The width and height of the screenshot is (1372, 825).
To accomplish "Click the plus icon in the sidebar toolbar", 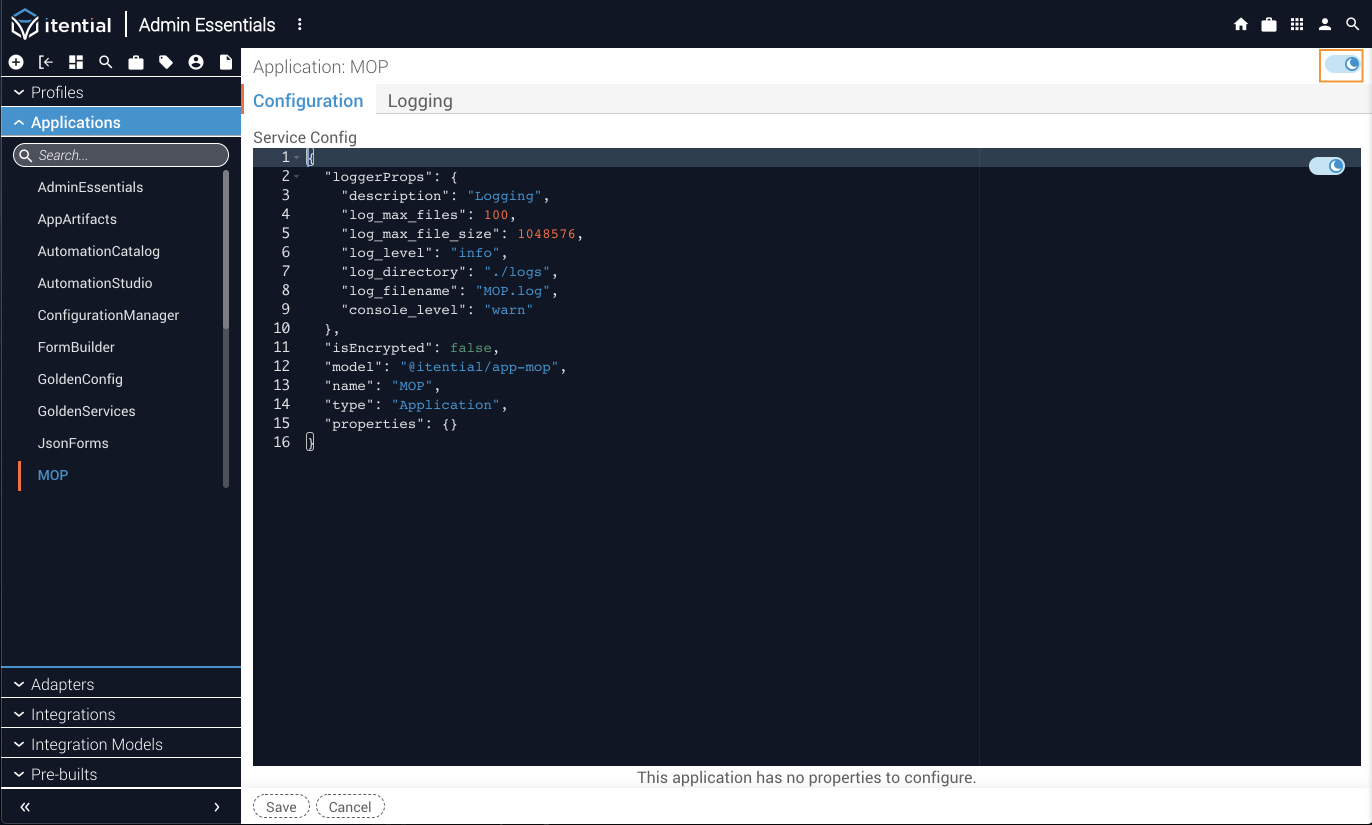I will 16,63.
